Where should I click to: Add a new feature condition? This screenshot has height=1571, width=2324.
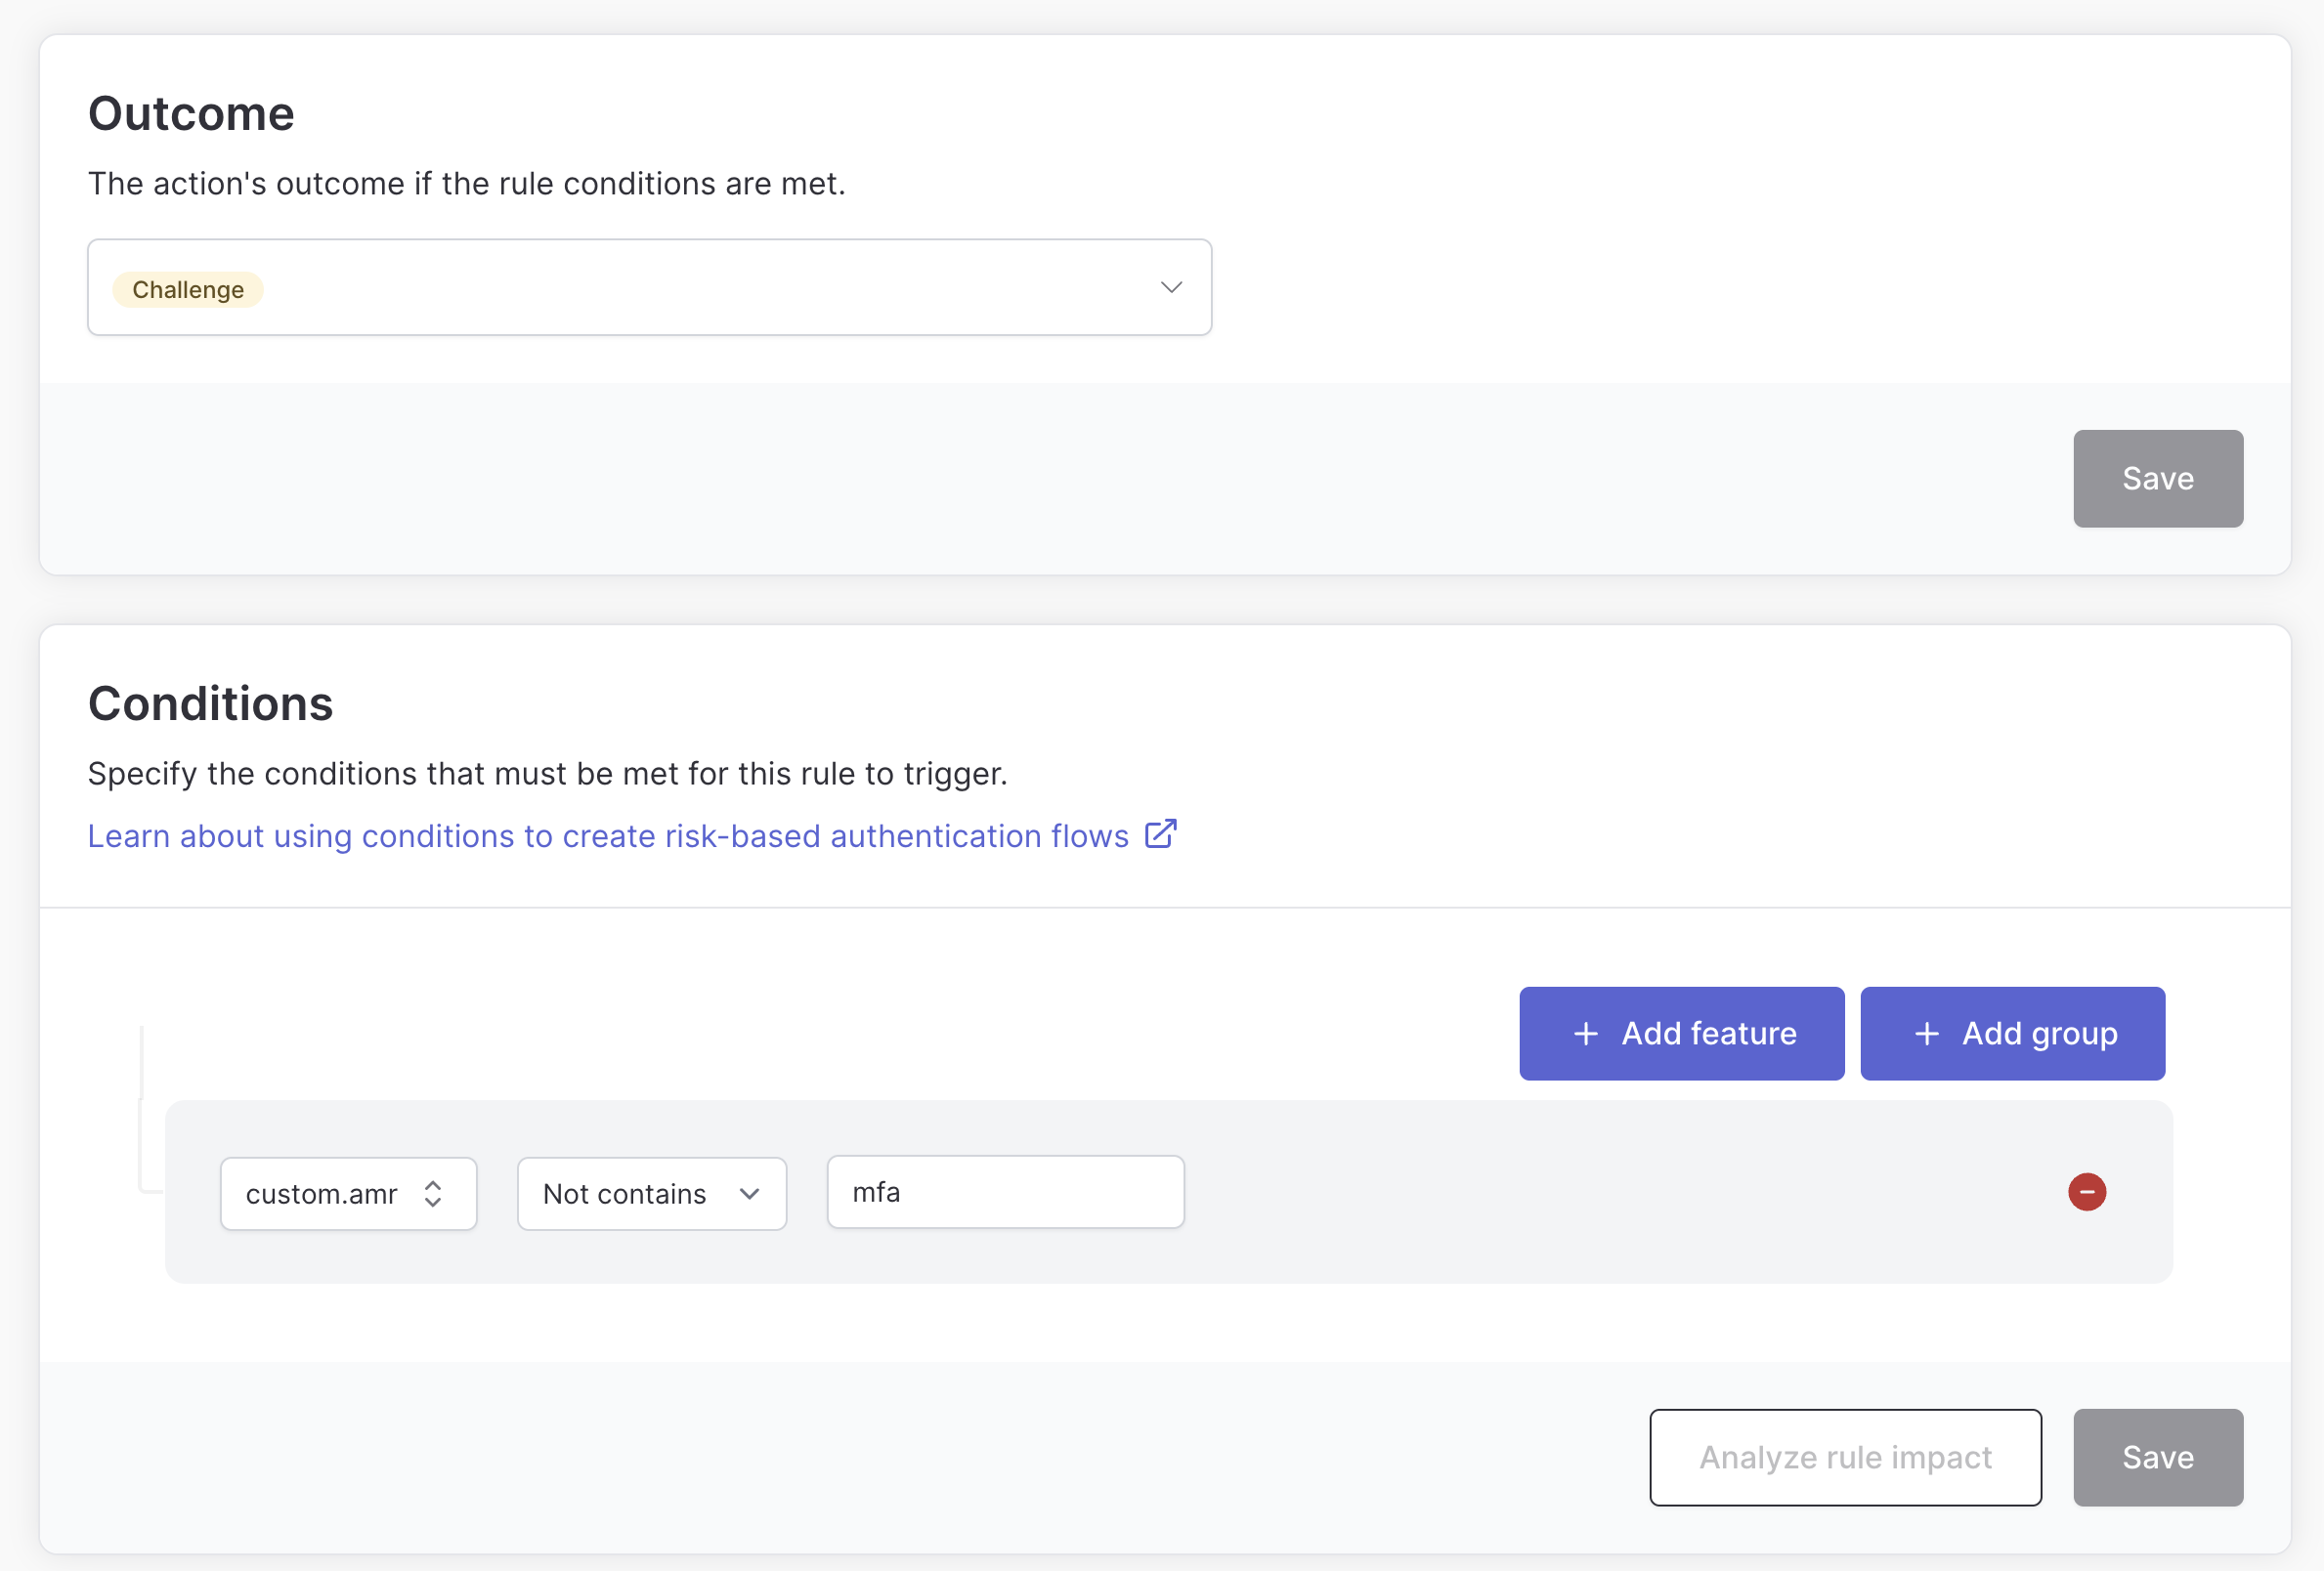[1681, 1033]
